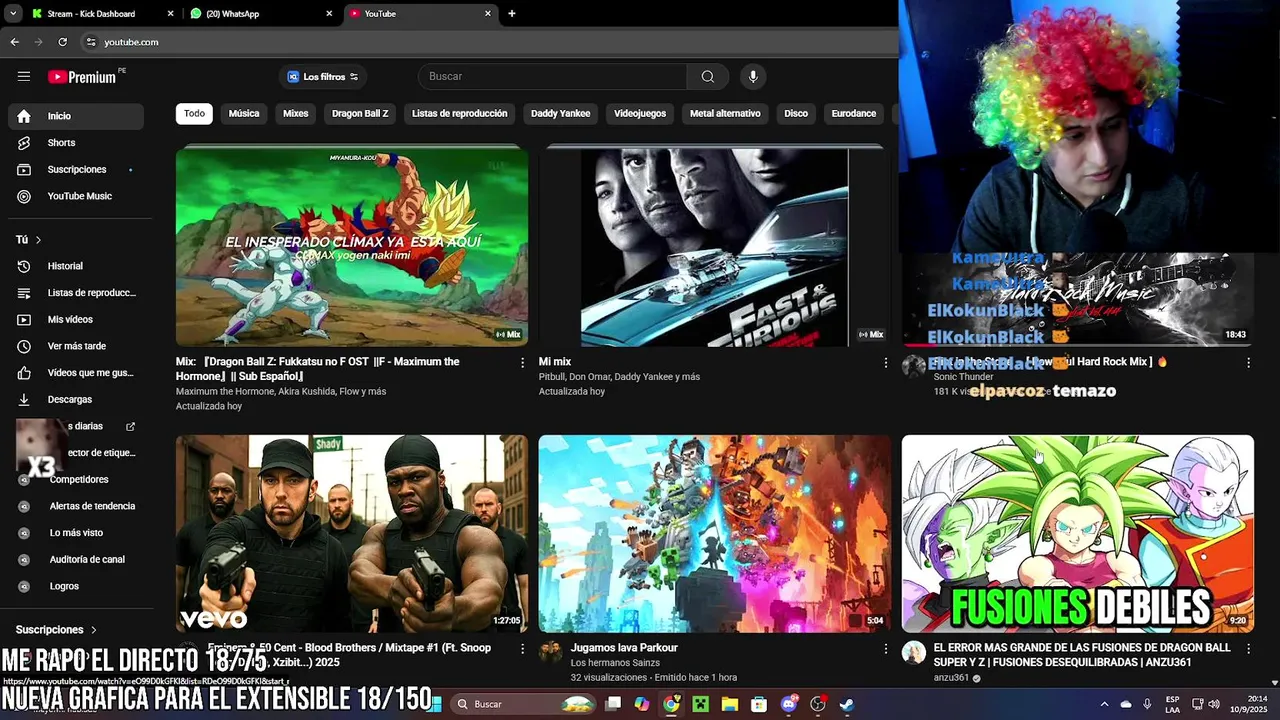Select the Daddy Yankee chip
The width and height of the screenshot is (1280, 720).
click(560, 114)
